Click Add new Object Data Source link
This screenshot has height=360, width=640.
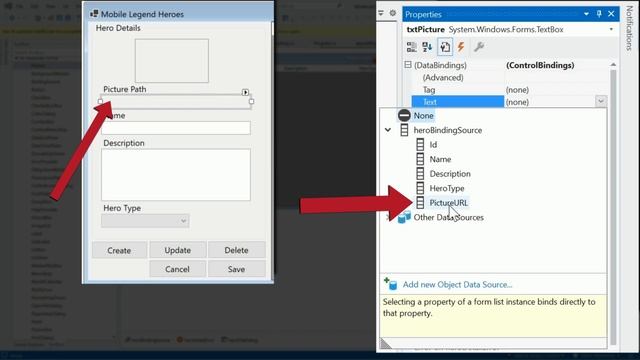click(x=457, y=284)
